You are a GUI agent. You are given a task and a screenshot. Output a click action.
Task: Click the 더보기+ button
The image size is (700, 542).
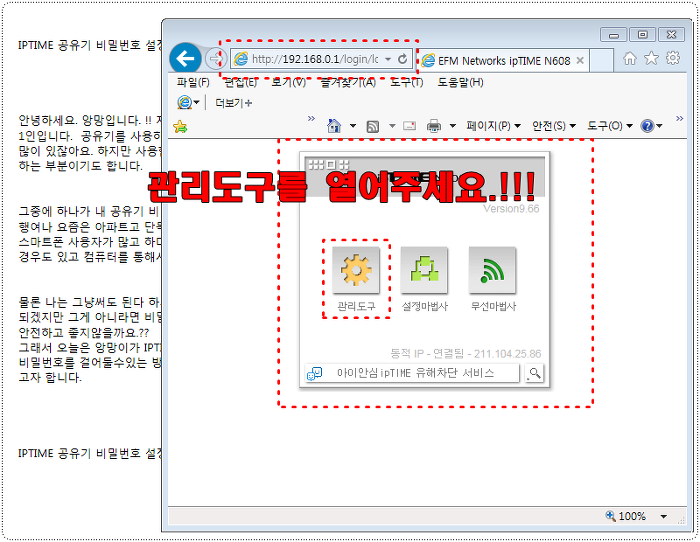pos(233,103)
